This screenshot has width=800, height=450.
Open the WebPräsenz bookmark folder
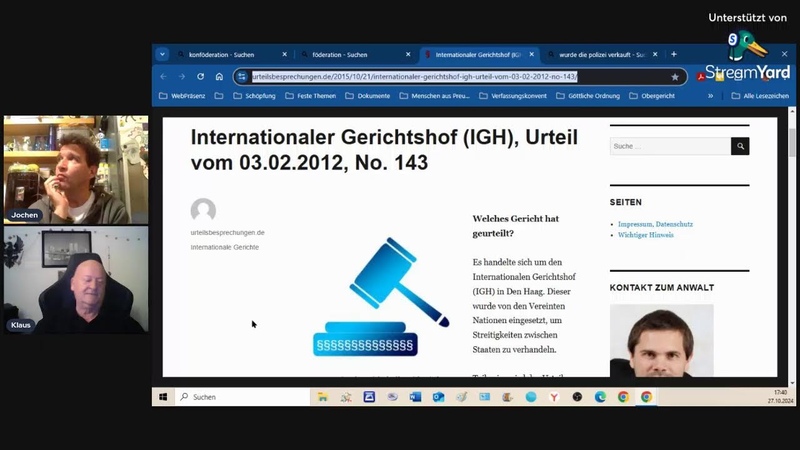click(182, 96)
